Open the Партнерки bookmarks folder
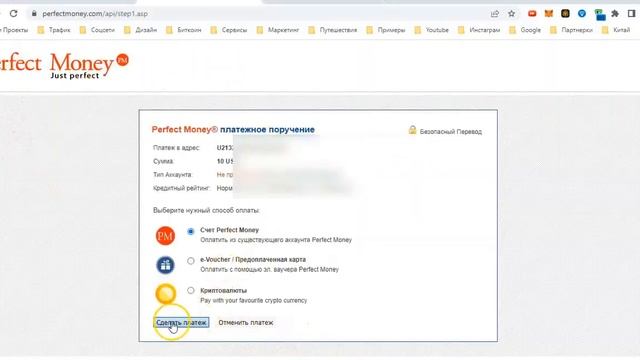640x360 pixels. [x=571, y=30]
